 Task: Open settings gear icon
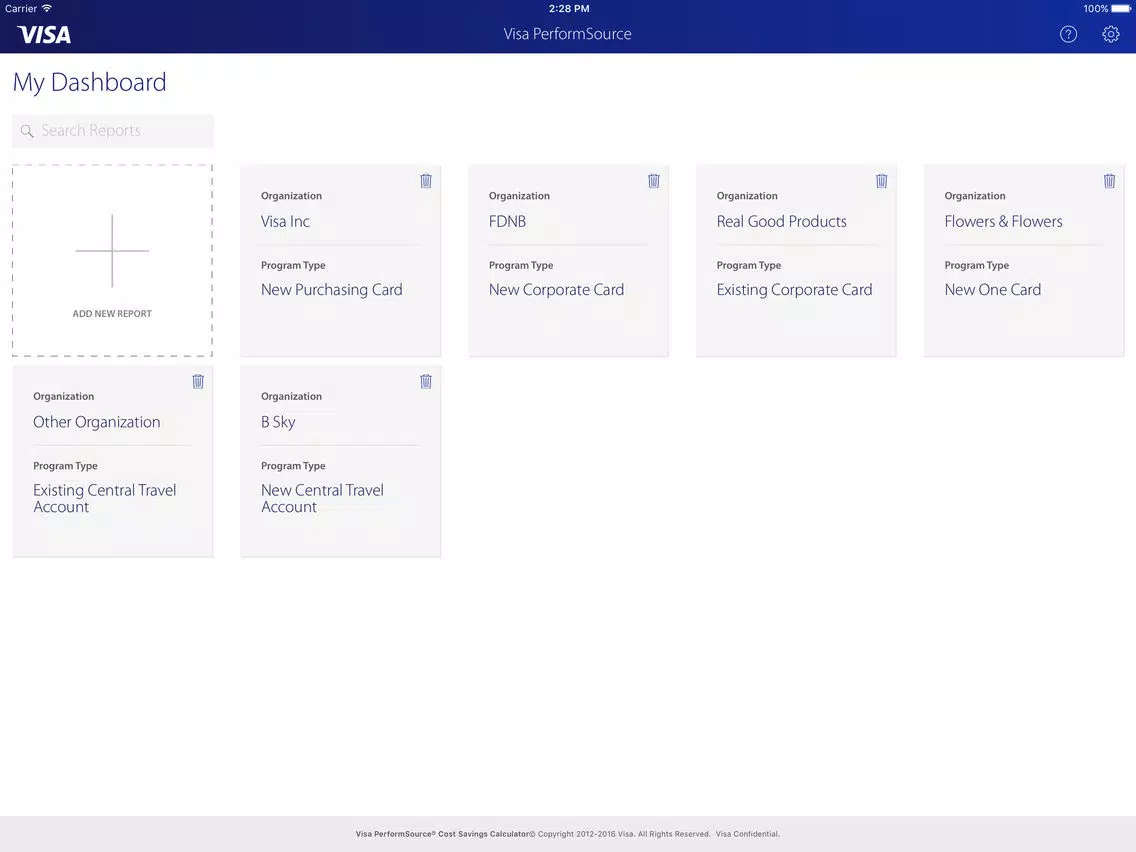pyautogui.click(x=1111, y=34)
